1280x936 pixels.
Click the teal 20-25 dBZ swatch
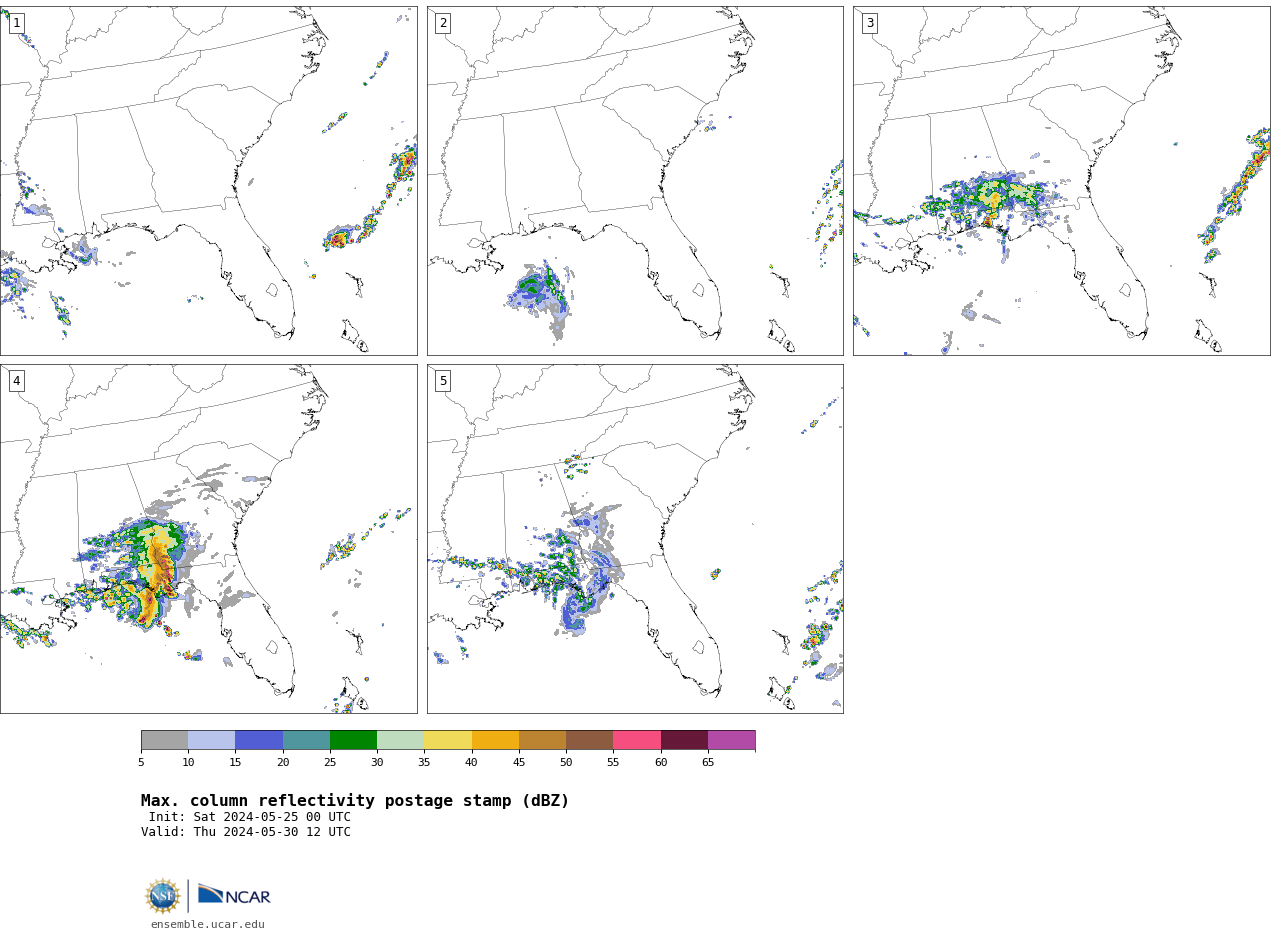coord(306,740)
